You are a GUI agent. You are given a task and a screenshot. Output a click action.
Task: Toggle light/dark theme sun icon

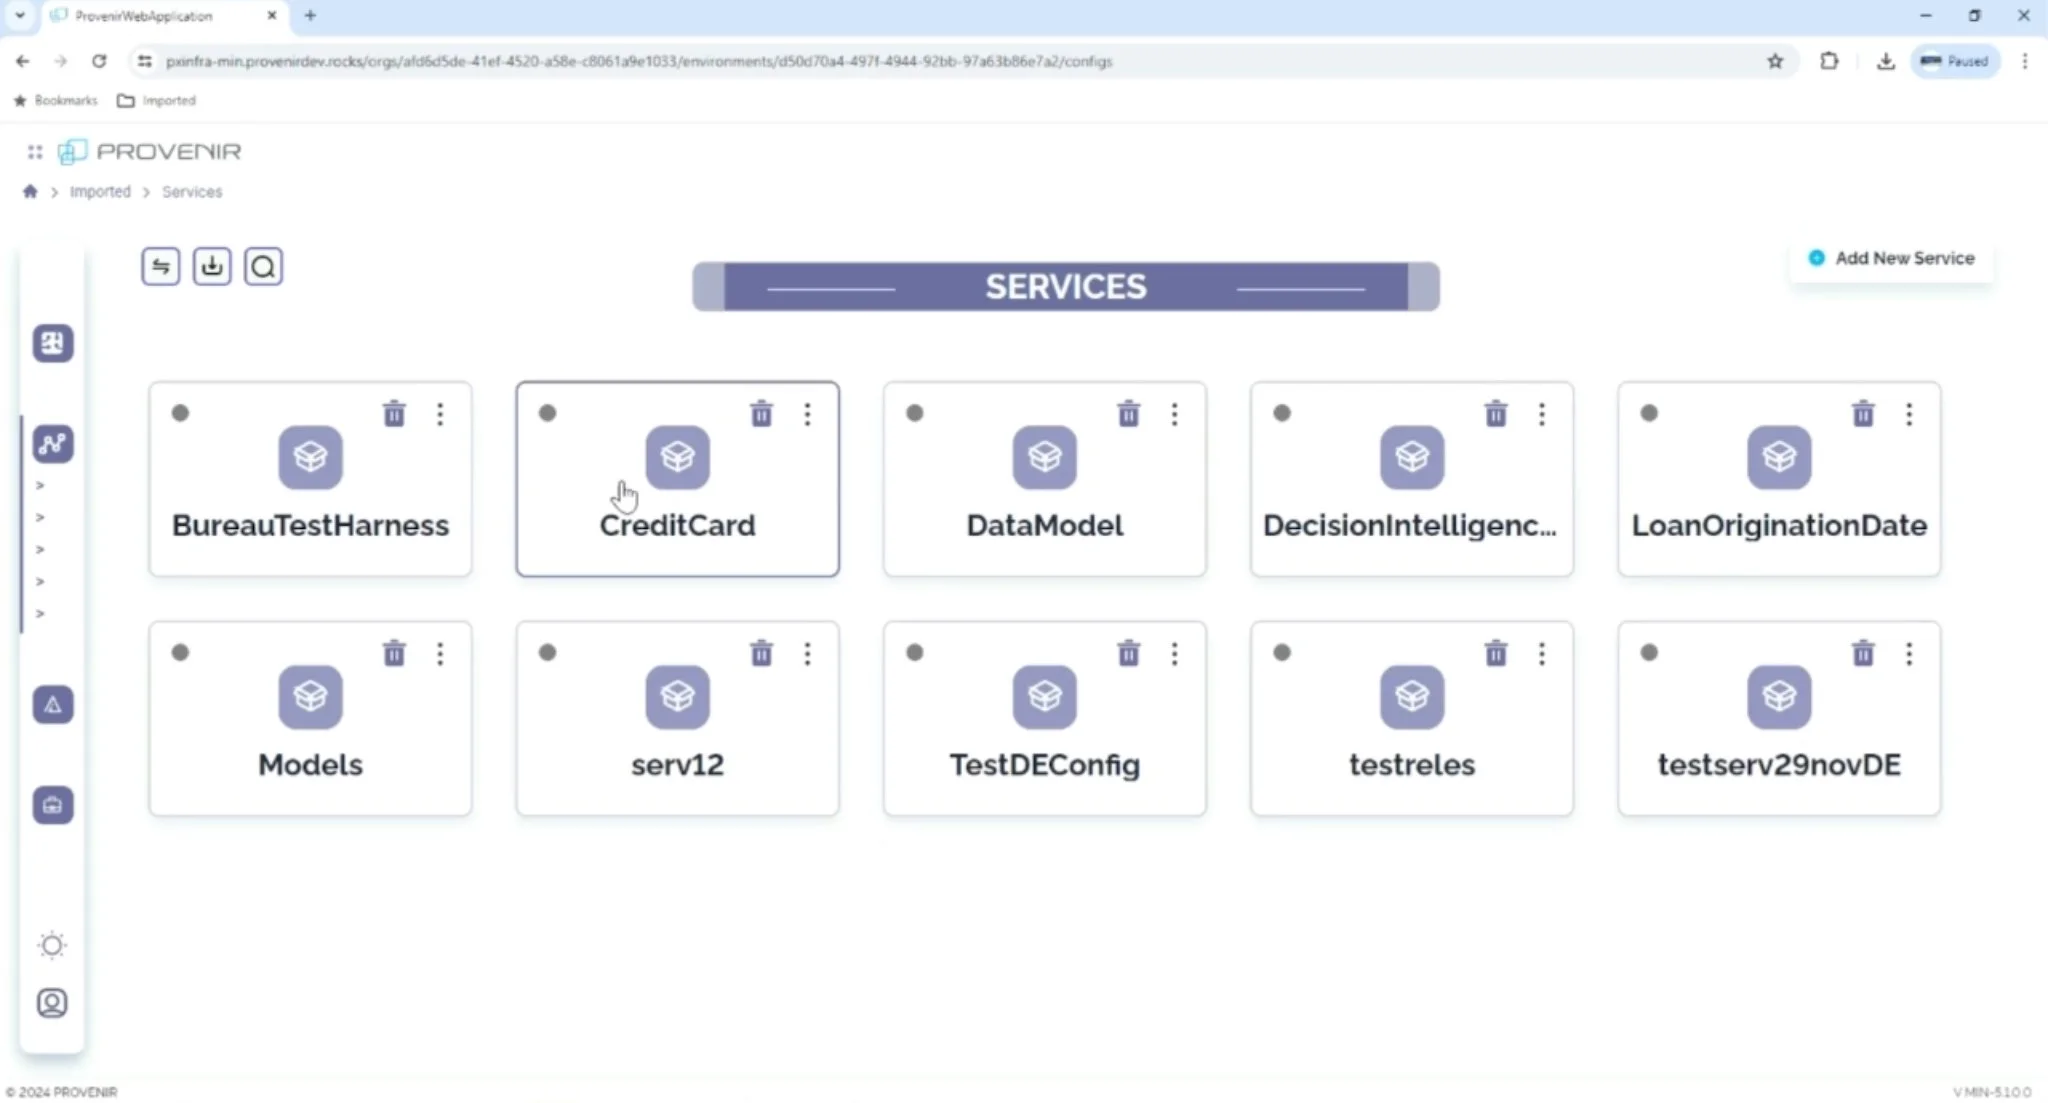[52, 945]
